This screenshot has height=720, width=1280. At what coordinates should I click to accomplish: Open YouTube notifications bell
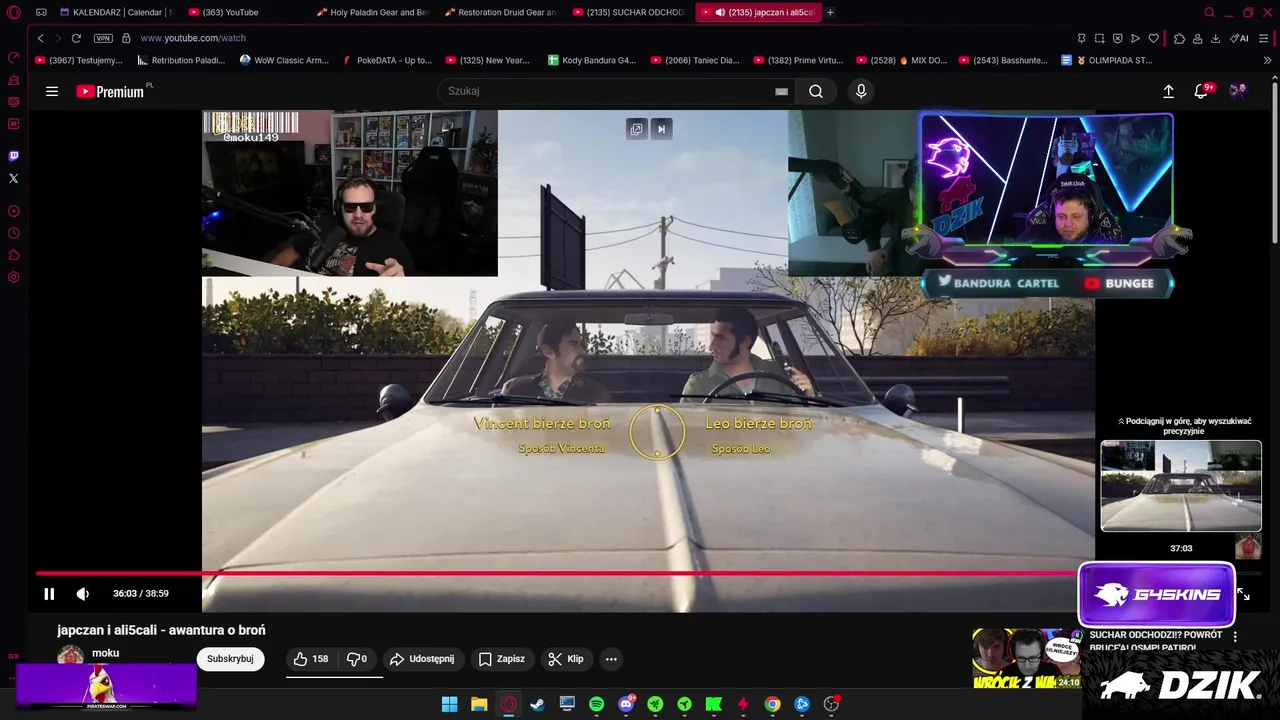(1201, 91)
